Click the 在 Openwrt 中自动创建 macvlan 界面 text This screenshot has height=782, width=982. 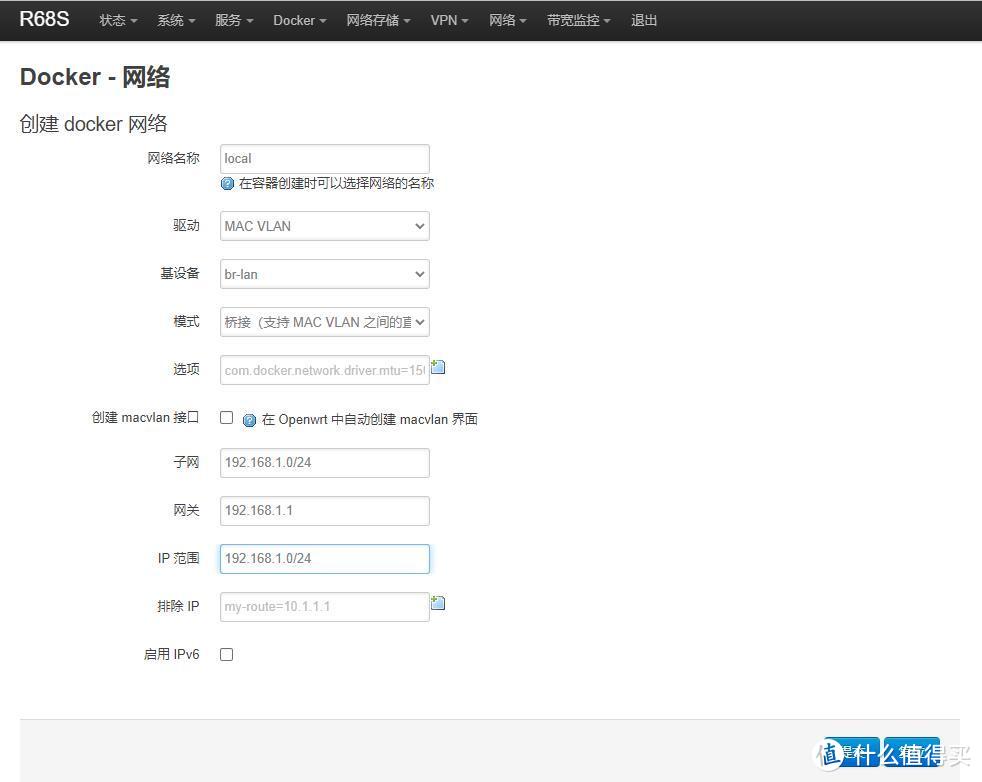(x=370, y=419)
